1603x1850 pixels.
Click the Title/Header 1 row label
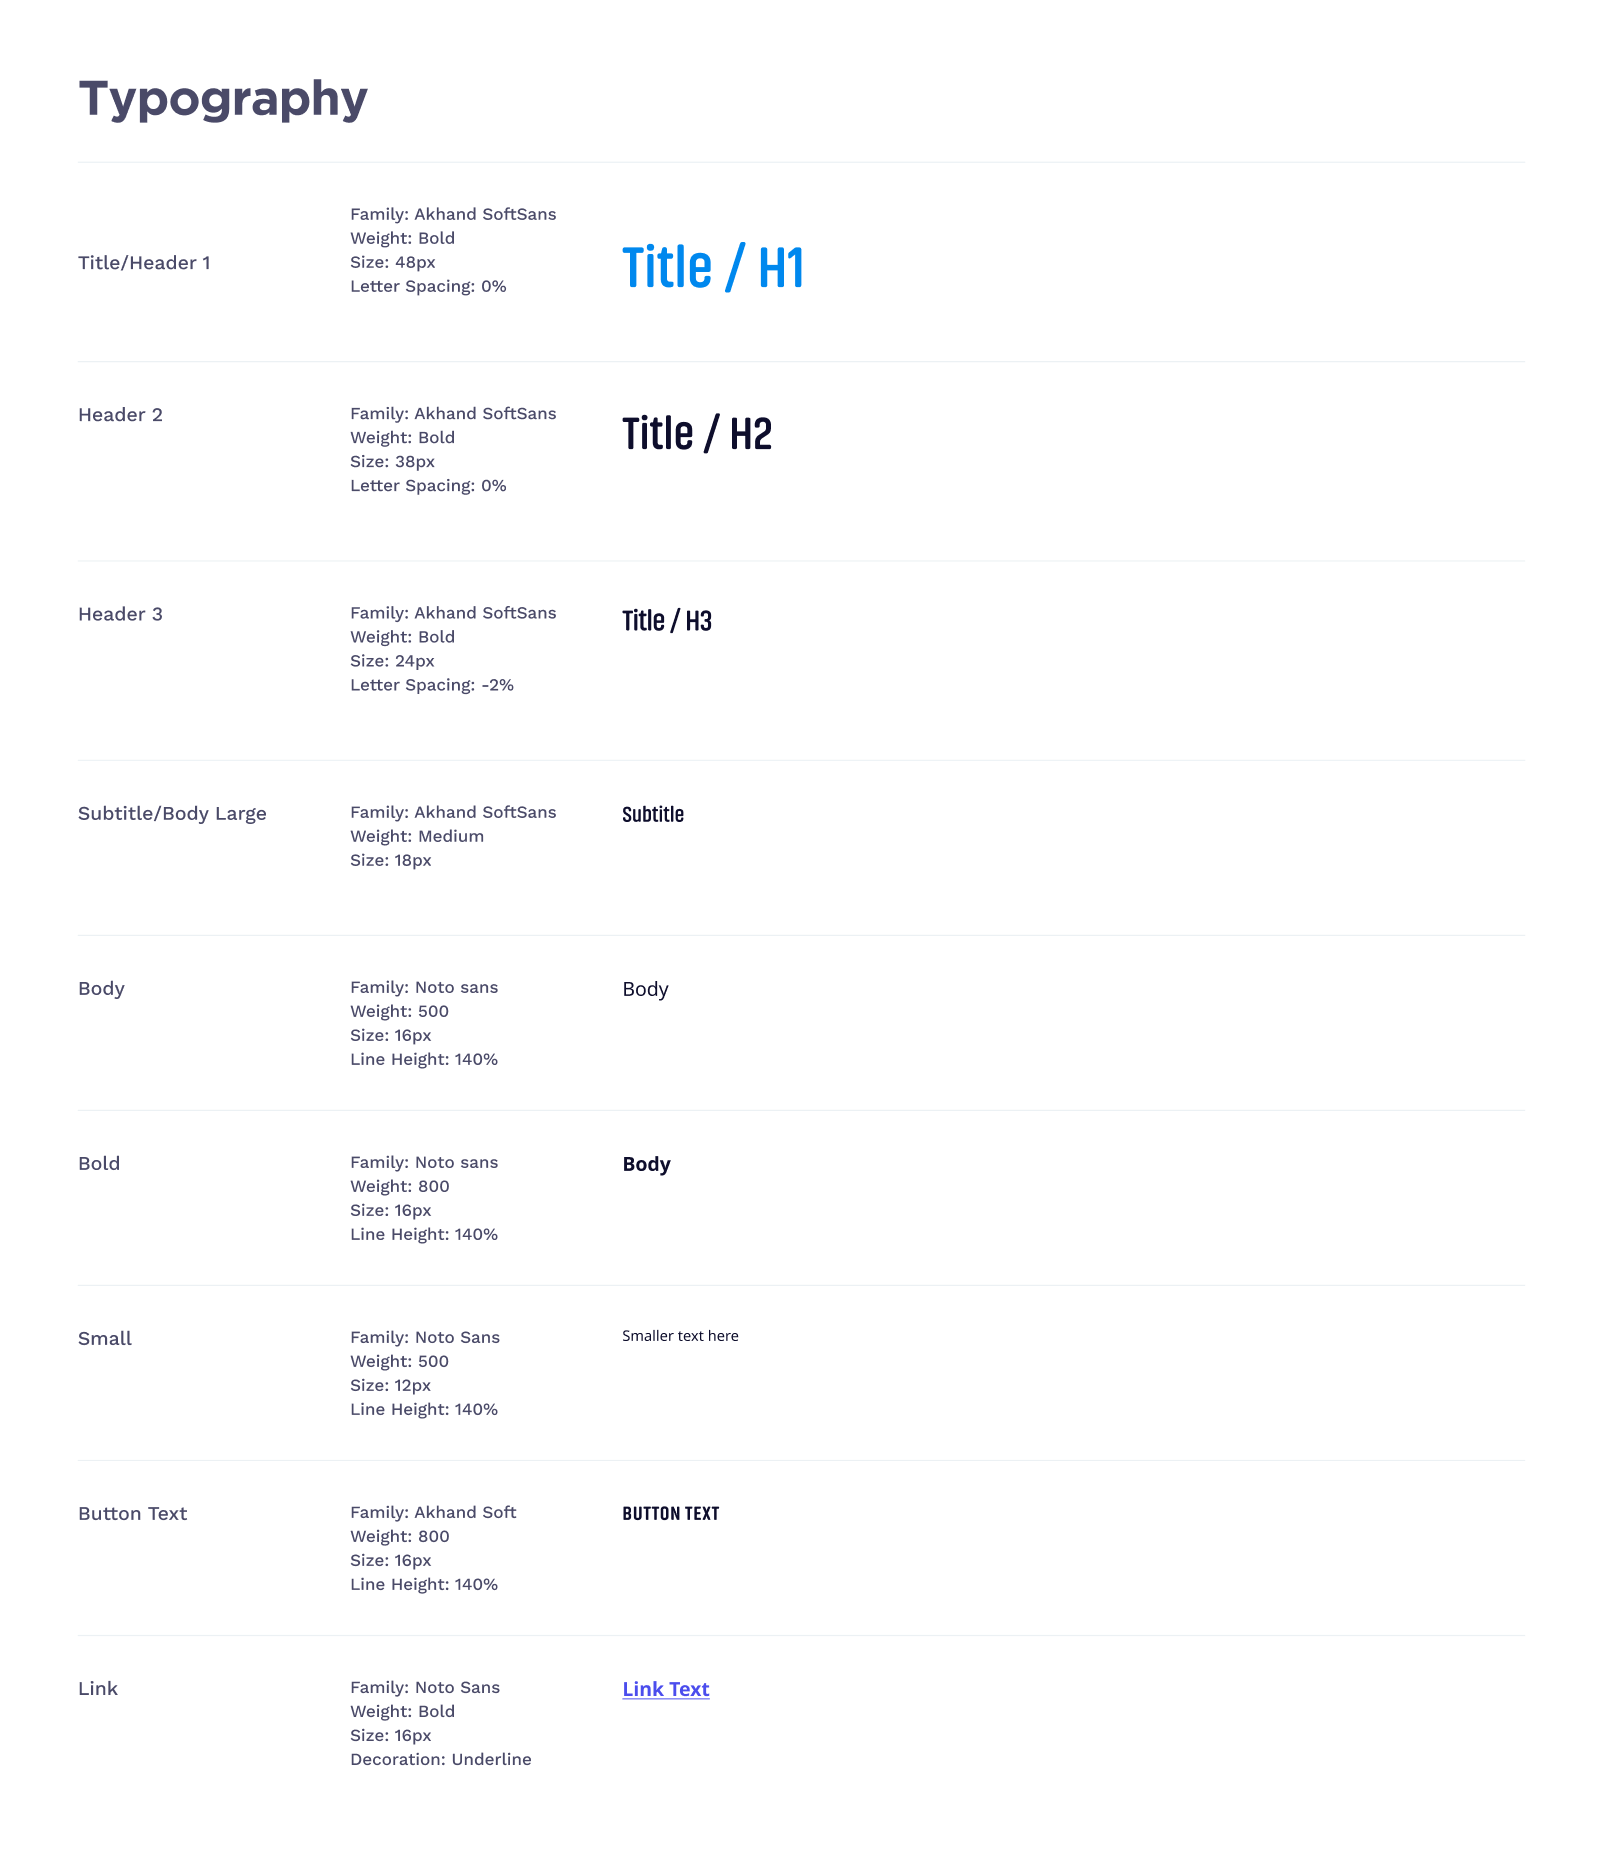click(x=144, y=263)
